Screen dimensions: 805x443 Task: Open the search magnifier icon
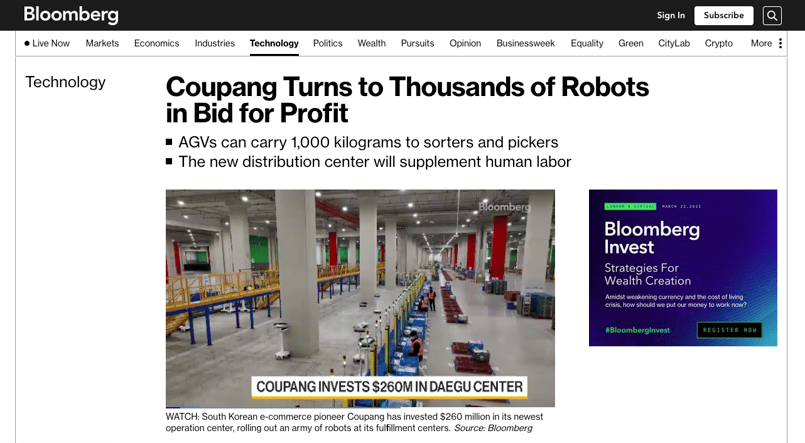(x=772, y=15)
